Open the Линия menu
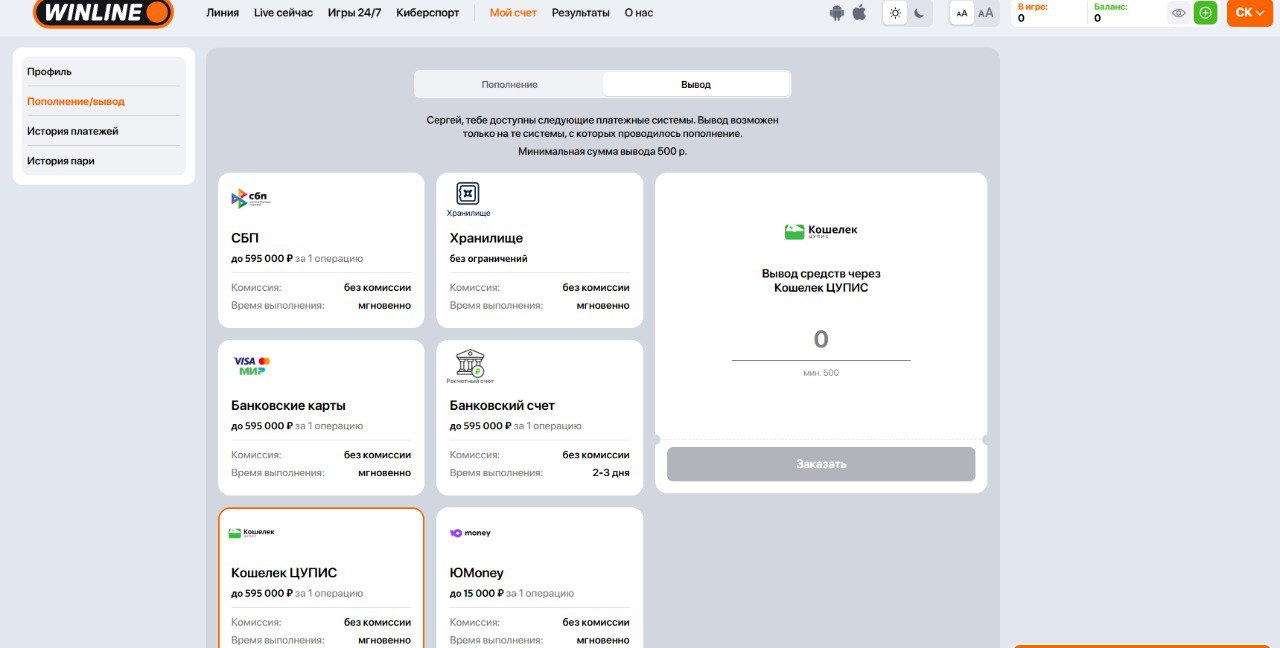The height and width of the screenshot is (648, 1280). [x=222, y=13]
